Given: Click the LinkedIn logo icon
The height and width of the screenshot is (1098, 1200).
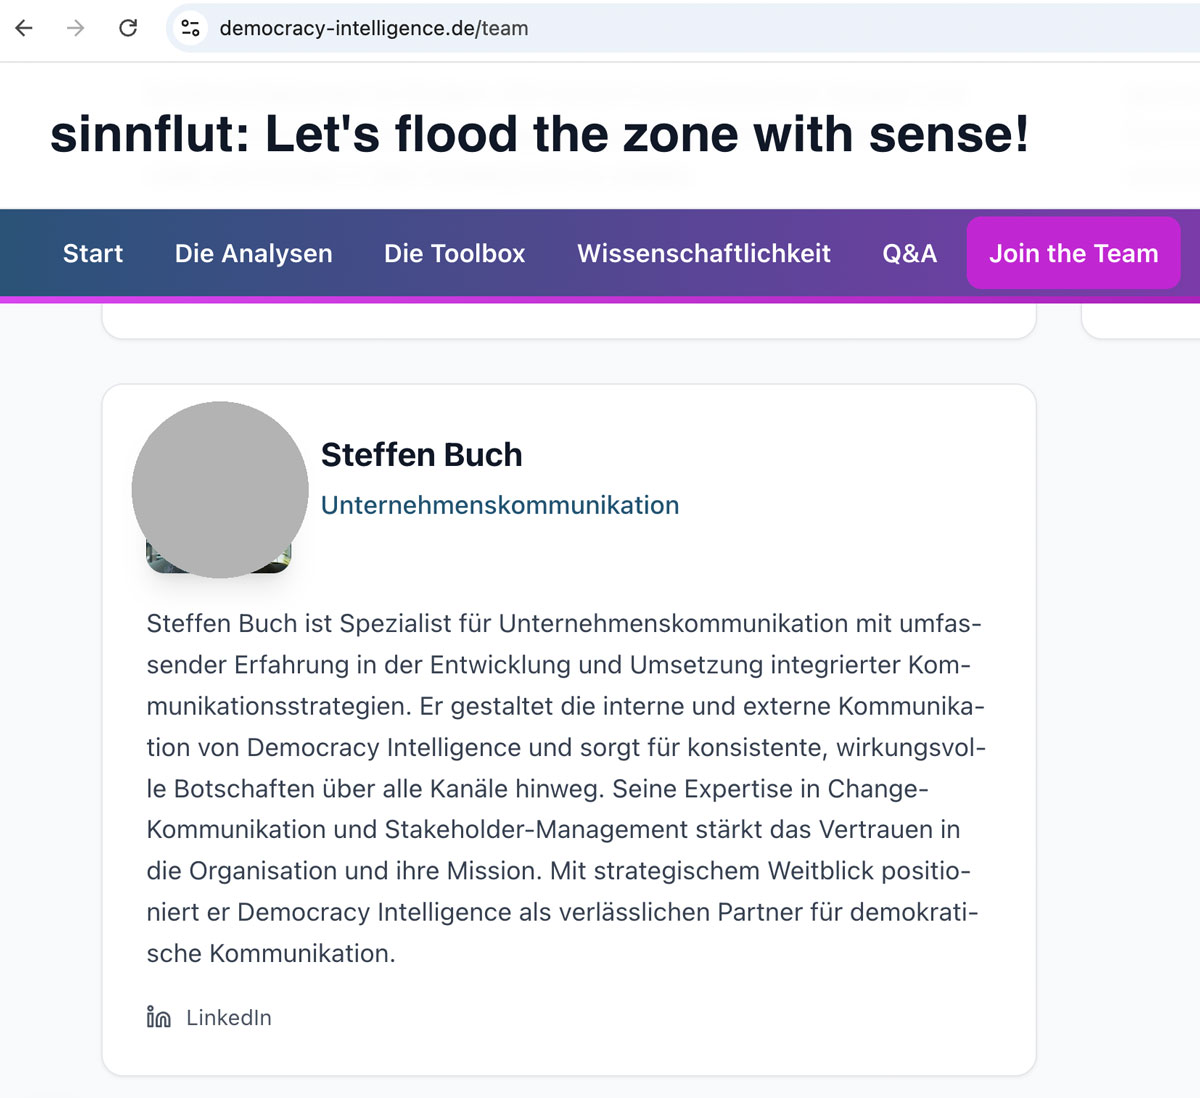Looking at the screenshot, I should [x=158, y=1017].
